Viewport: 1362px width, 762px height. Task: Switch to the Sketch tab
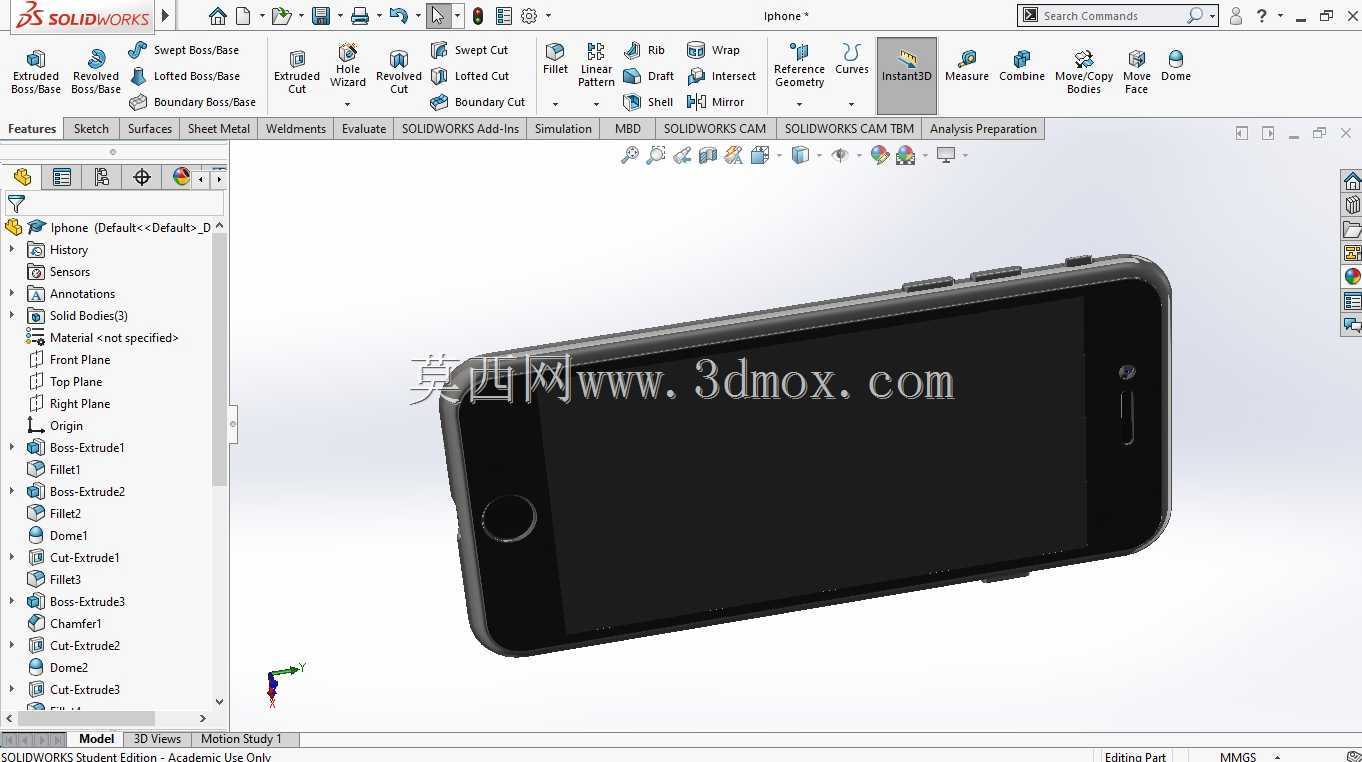point(91,128)
